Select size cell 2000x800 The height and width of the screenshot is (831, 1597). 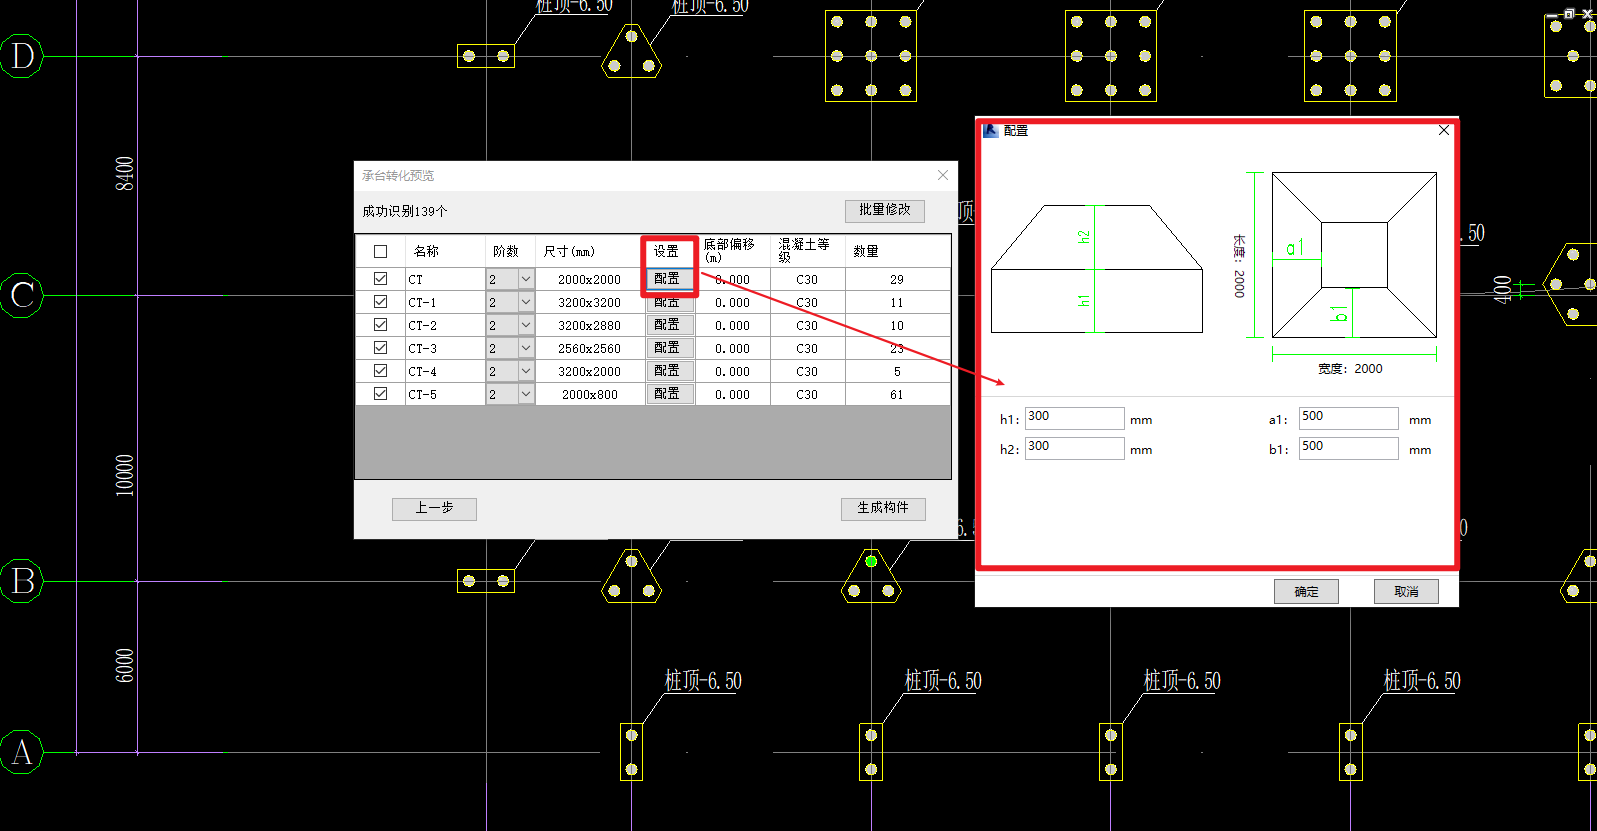pos(589,395)
